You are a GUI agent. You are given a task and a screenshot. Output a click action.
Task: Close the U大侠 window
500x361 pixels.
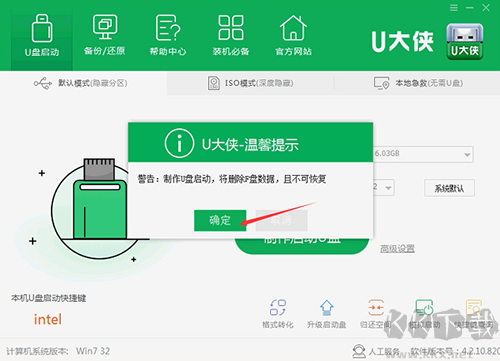pyautogui.click(x=486, y=7)
